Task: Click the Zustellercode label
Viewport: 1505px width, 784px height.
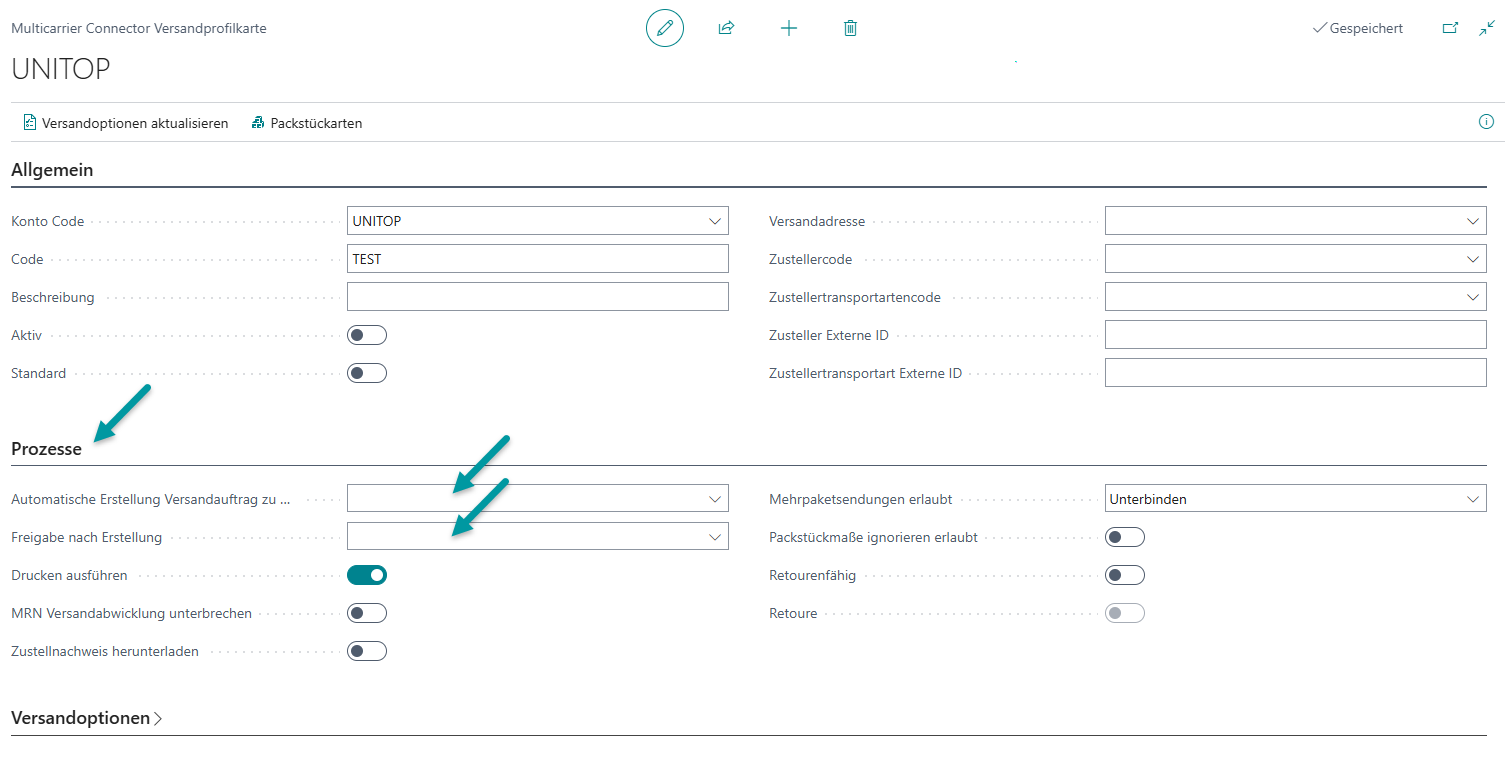Action: (811, 259)
